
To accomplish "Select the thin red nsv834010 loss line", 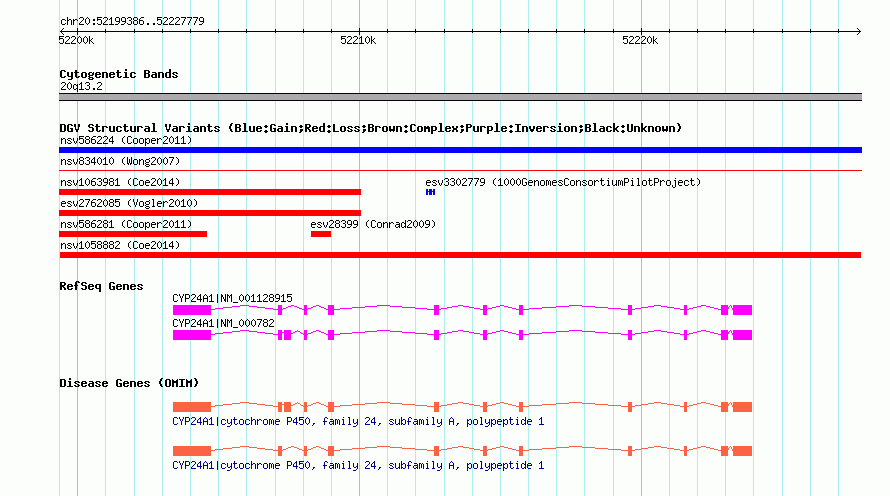I will pyautogui.click(x=460, y=170).
